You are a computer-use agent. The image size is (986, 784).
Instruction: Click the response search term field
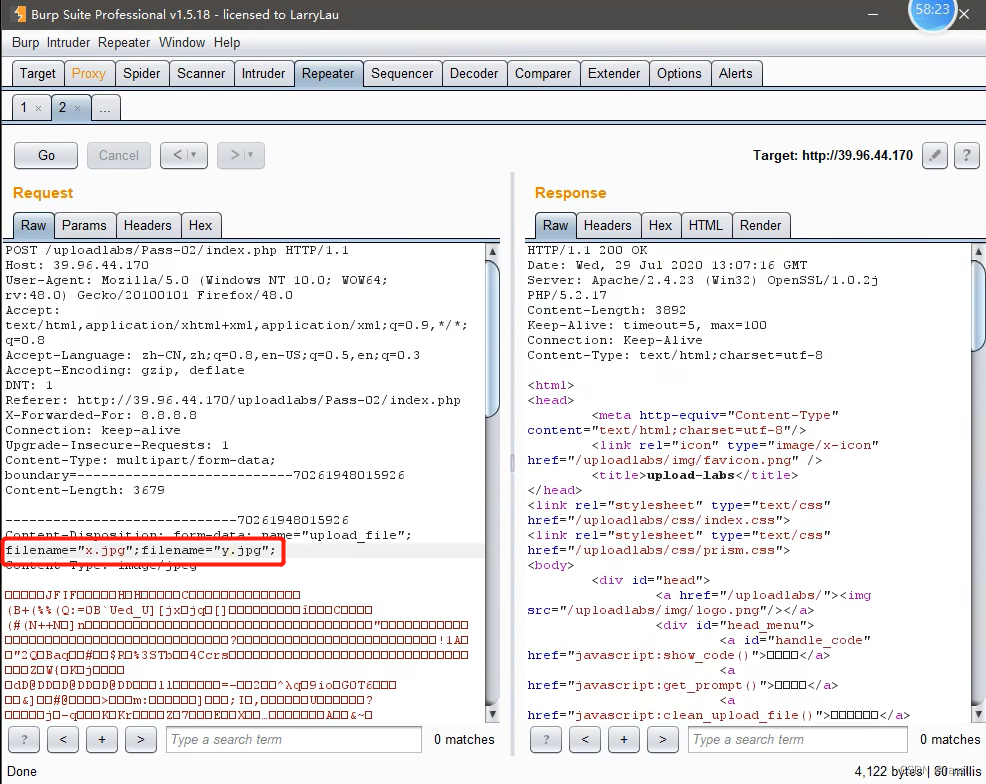pyautogui.click(x=798, y=739)
